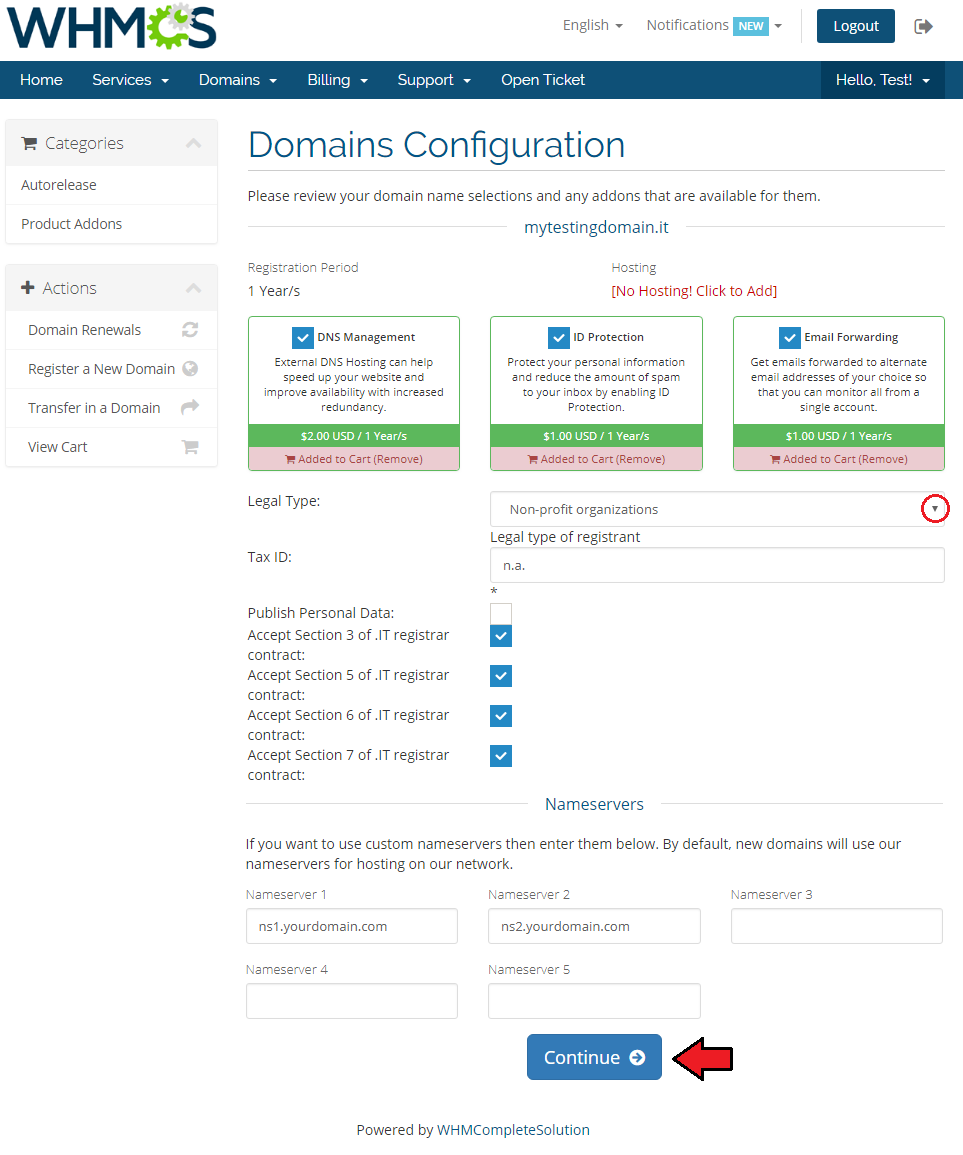Image resolution: width=963 pixels, height=1155 pixels.
Task: Click the plus icon in Actions header
Action: coord(28,287)
